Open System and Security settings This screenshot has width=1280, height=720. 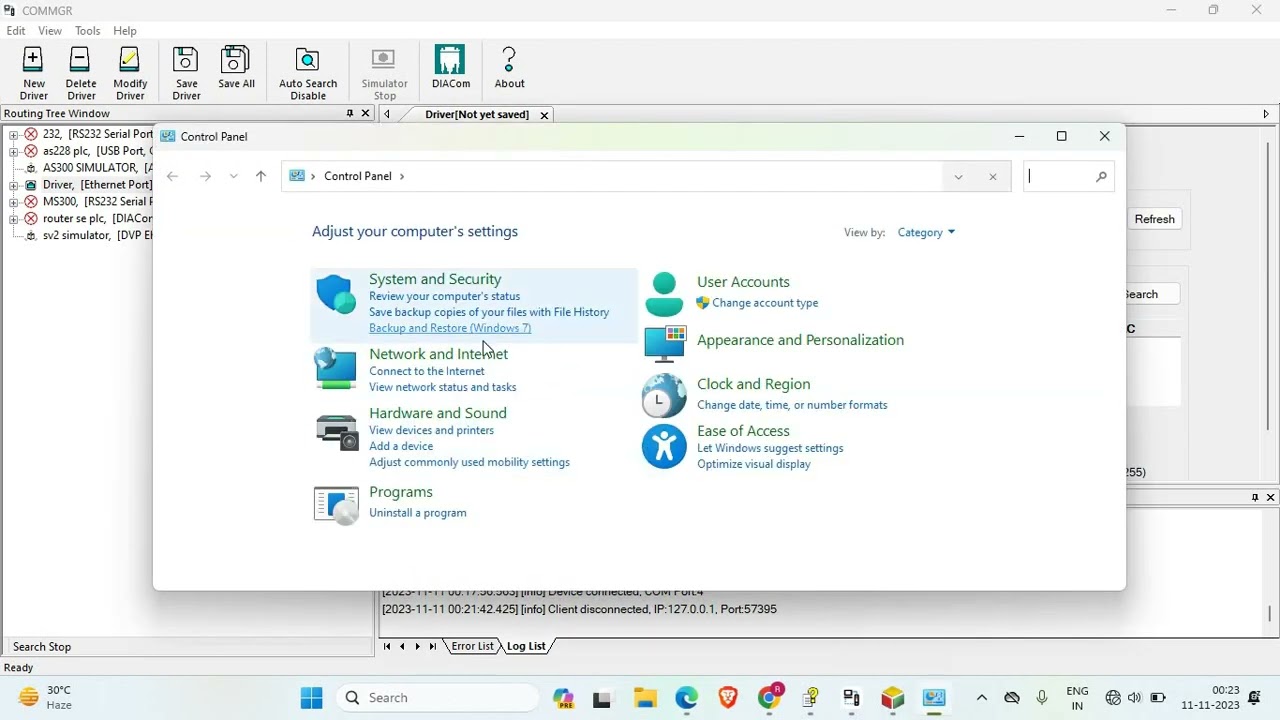coord(435,279)
